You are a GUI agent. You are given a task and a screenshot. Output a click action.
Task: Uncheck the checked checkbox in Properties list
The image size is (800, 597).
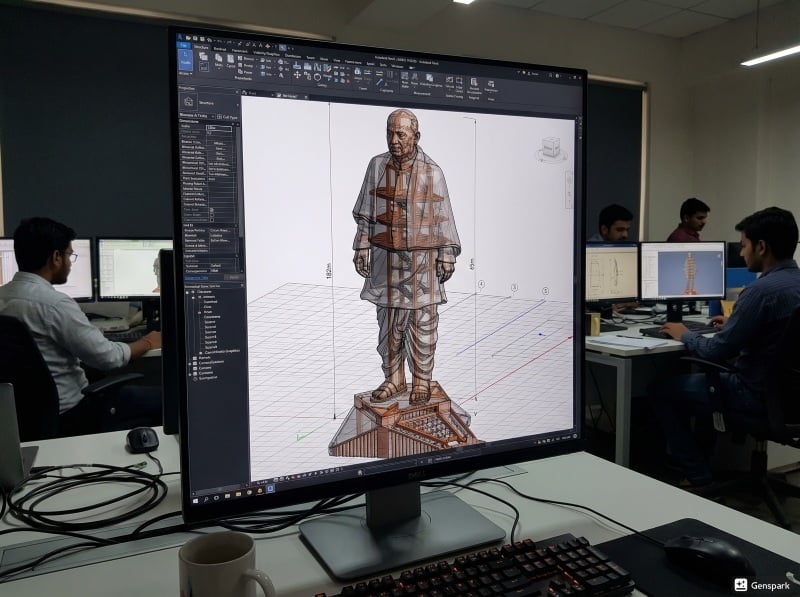pyautogui.click(x=212, y=210)
